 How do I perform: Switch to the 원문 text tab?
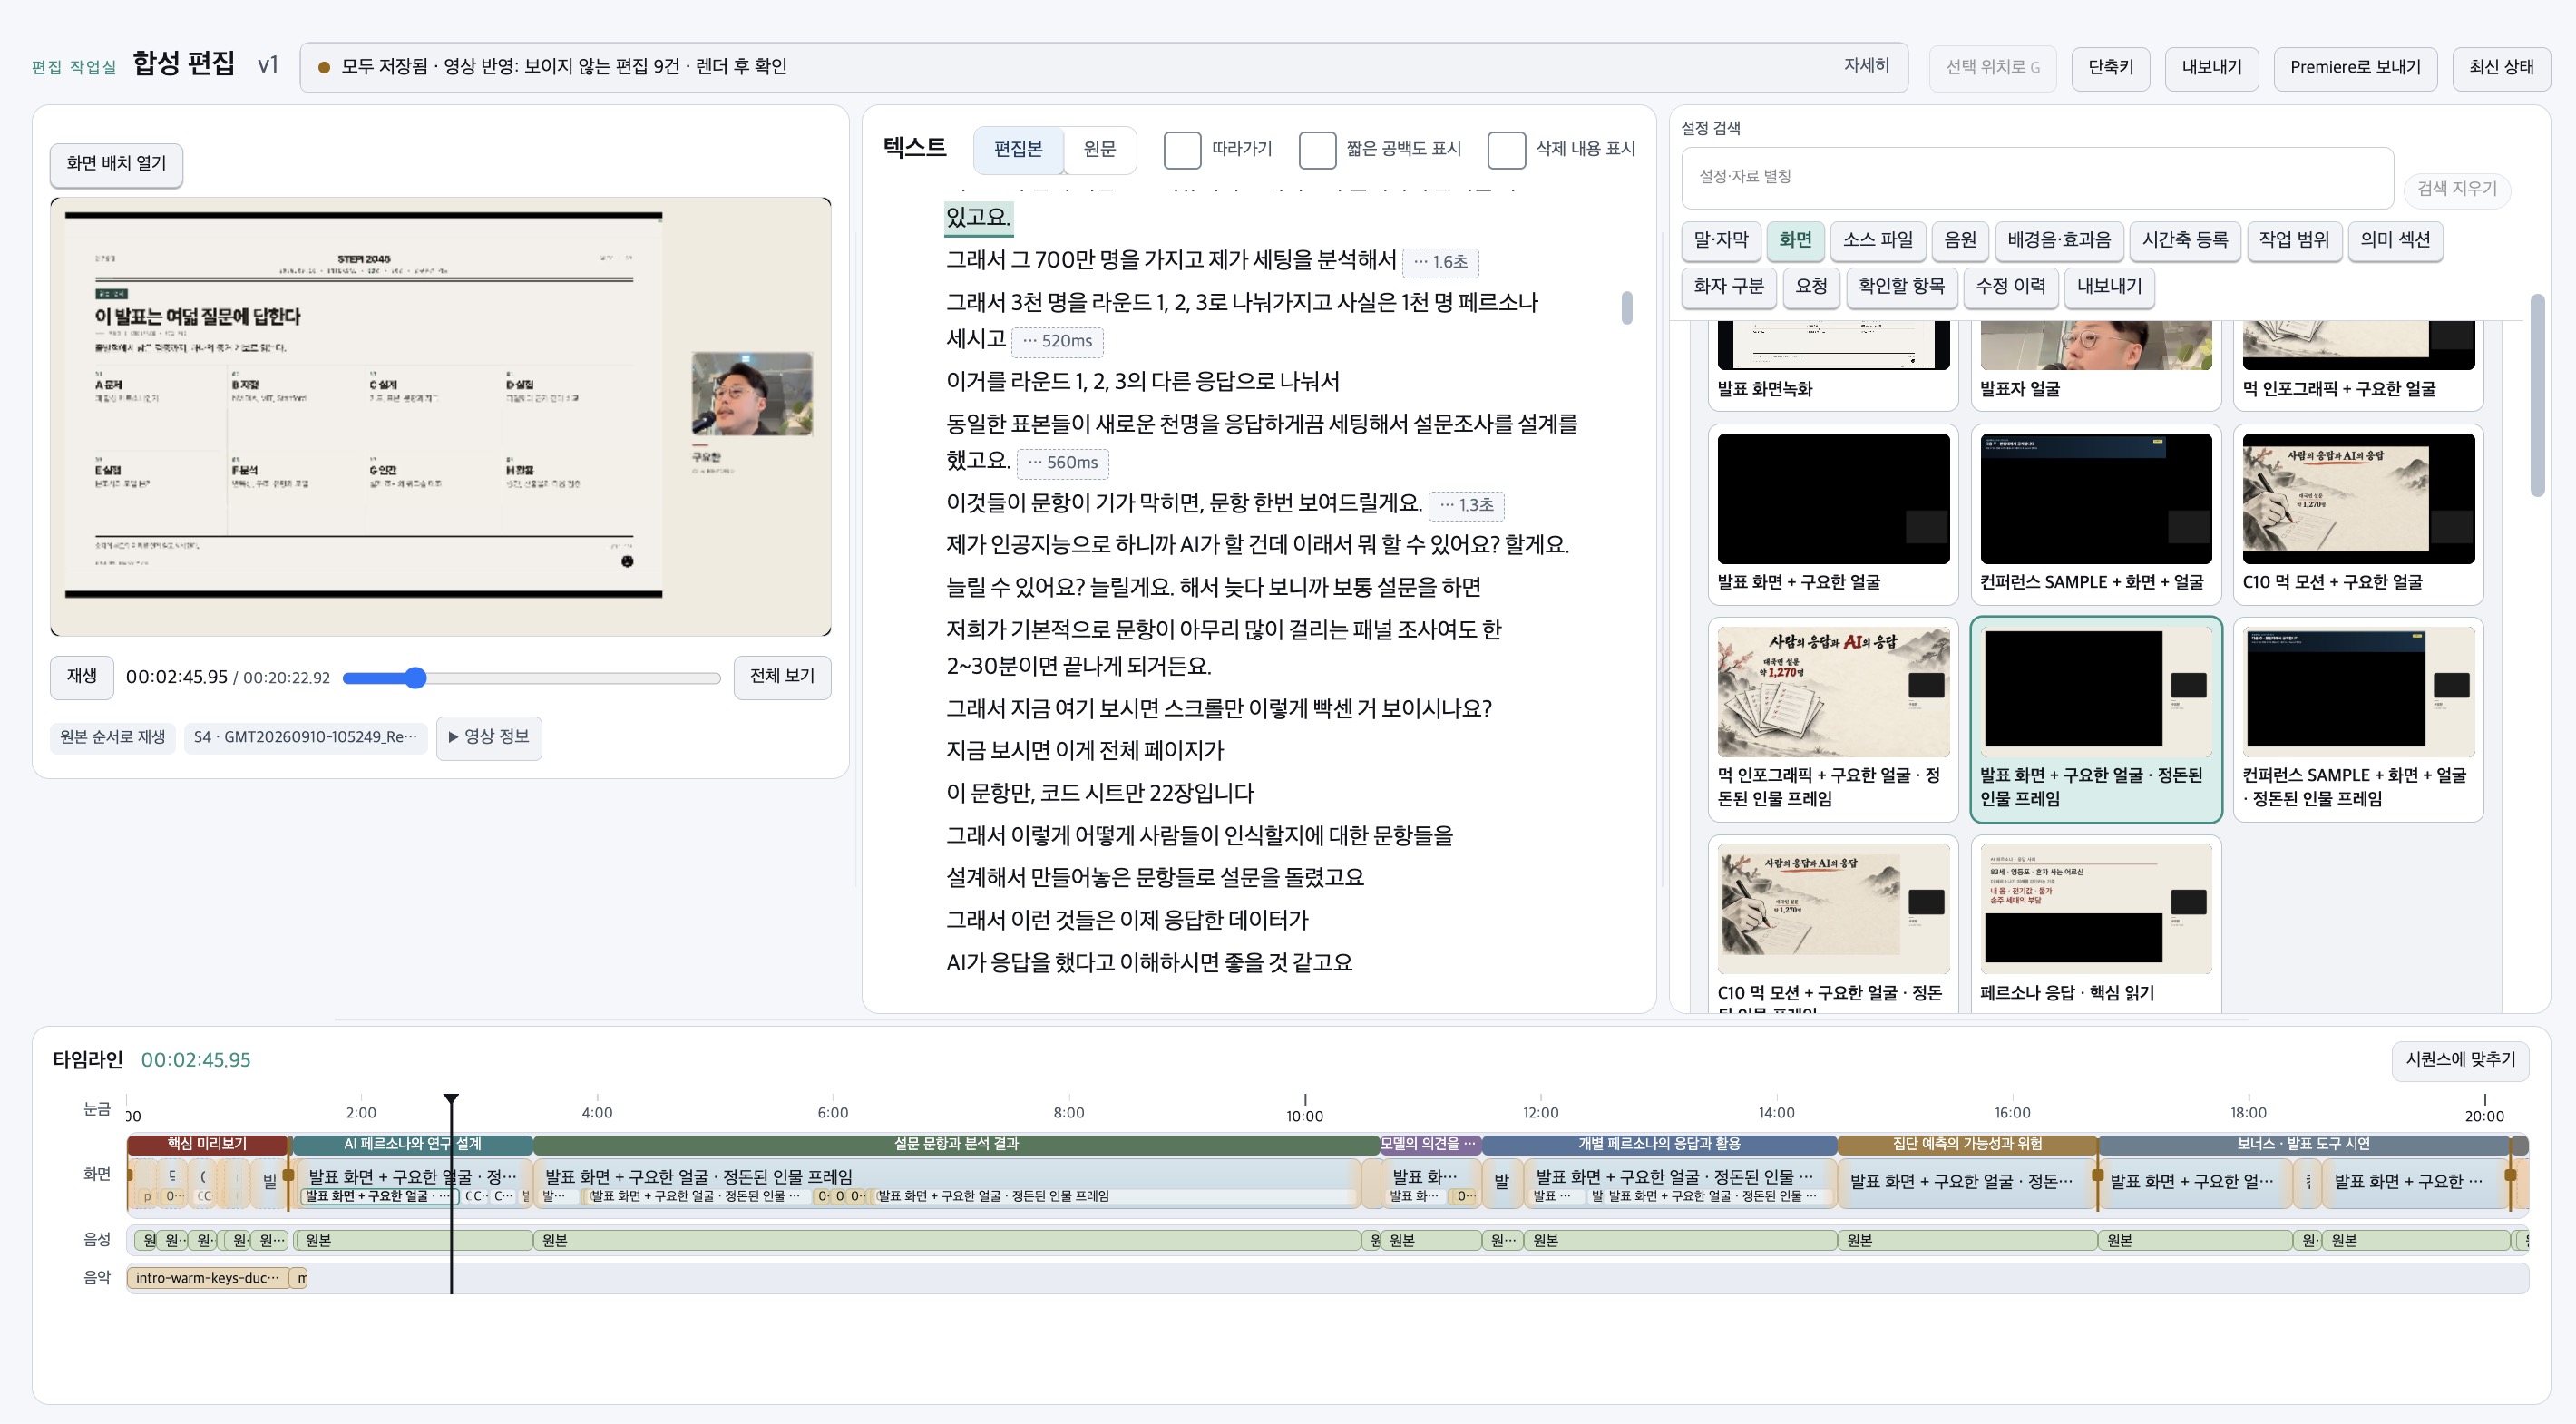1099,150
